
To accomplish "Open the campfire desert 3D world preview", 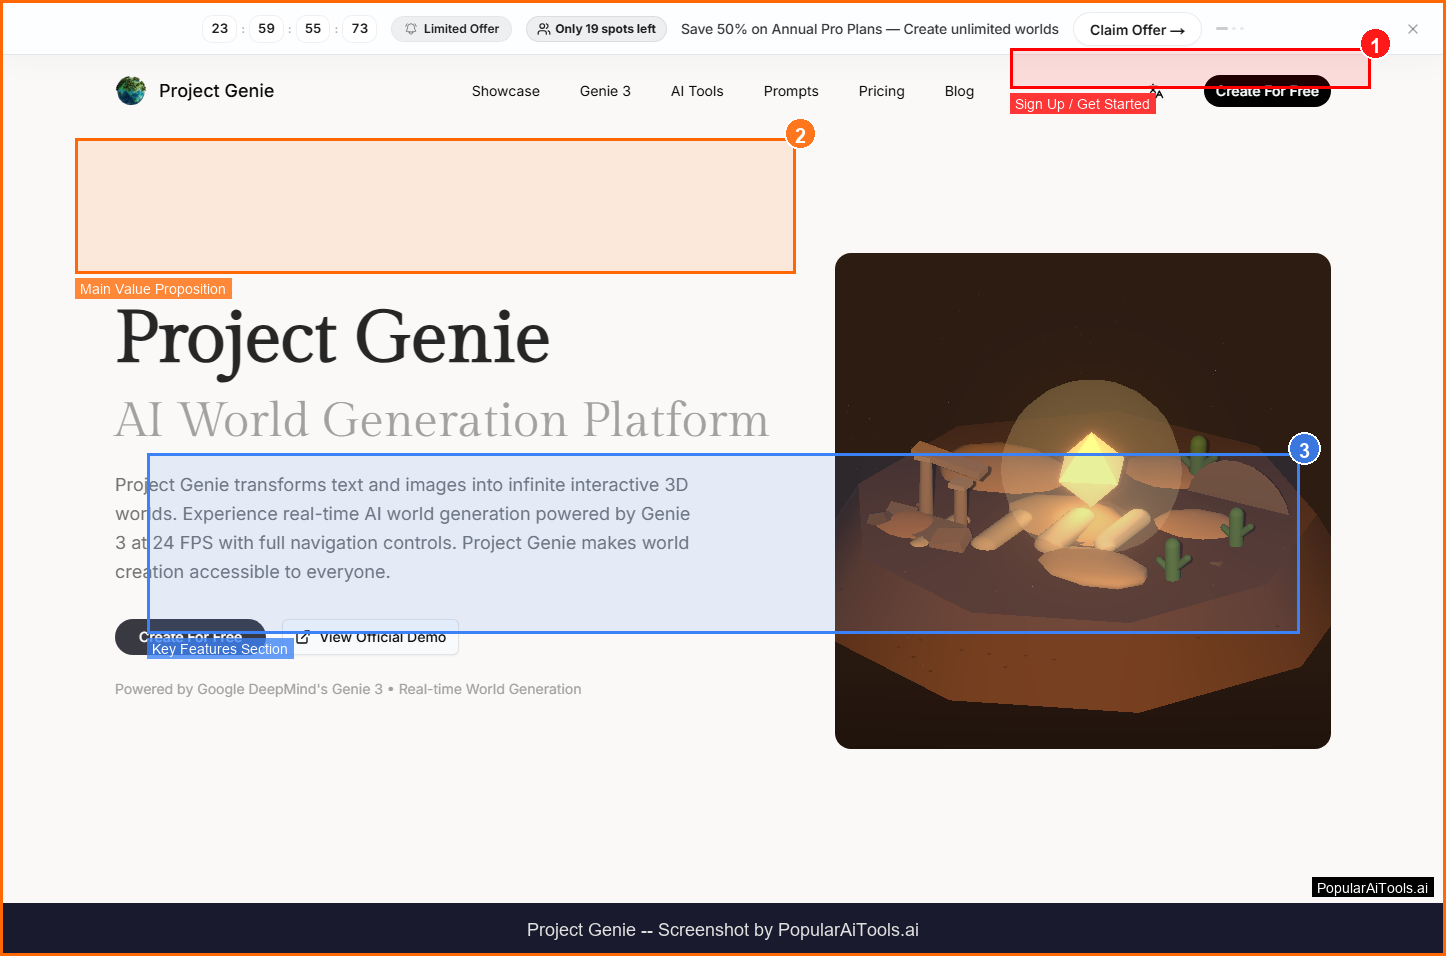I will [1082, 690].
